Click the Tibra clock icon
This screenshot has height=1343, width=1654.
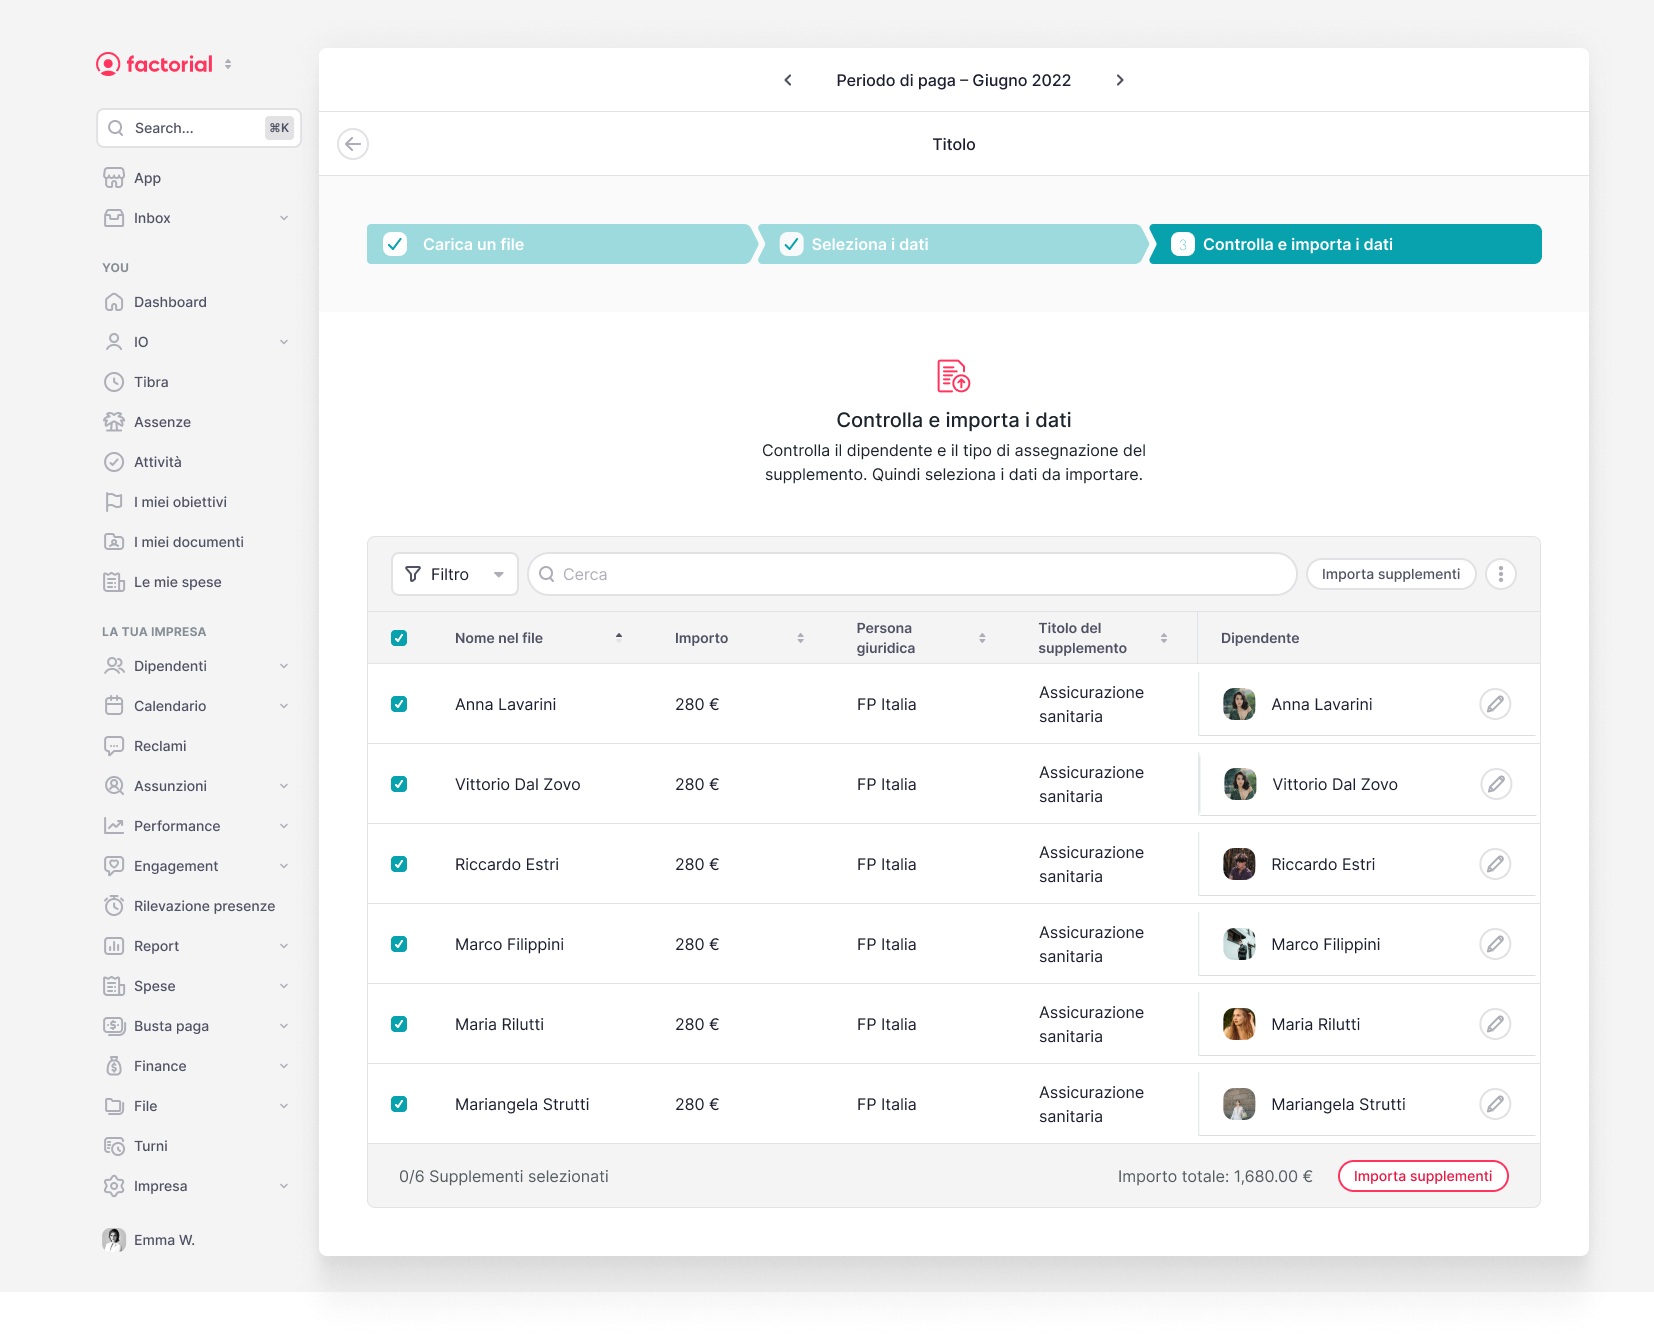point(114,382)
